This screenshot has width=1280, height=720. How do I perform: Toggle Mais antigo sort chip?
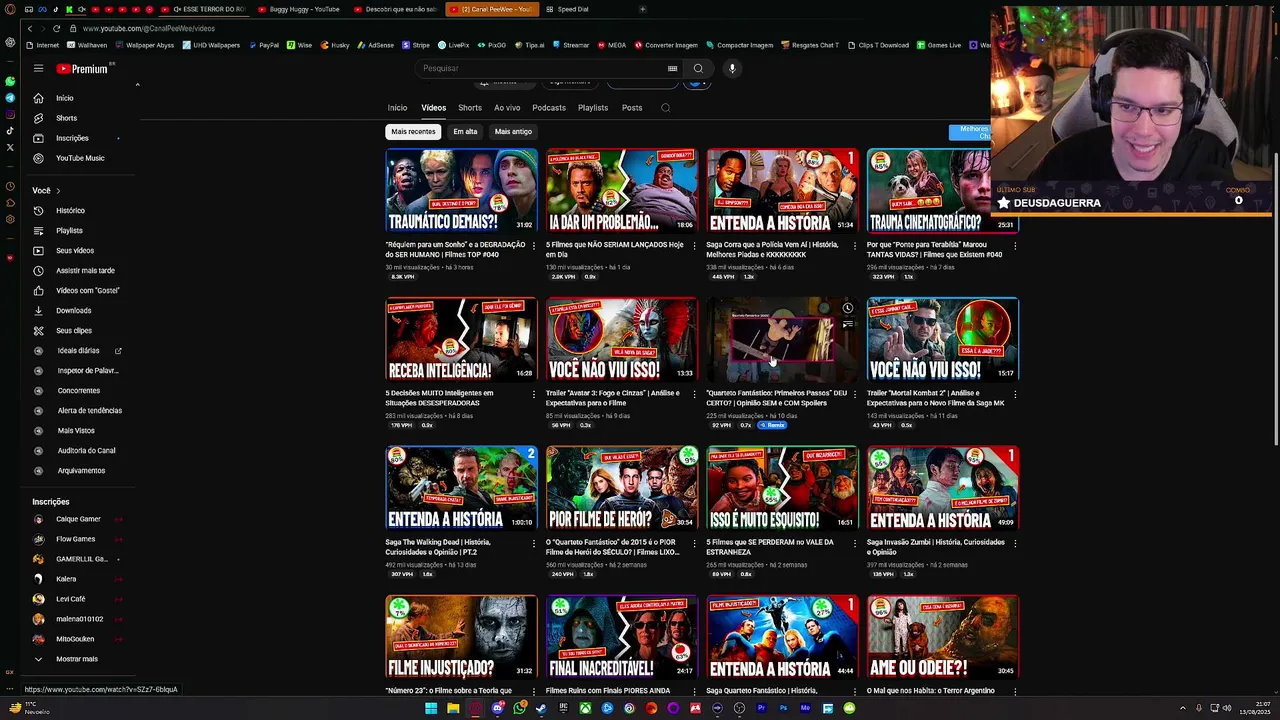coord(513,132)
